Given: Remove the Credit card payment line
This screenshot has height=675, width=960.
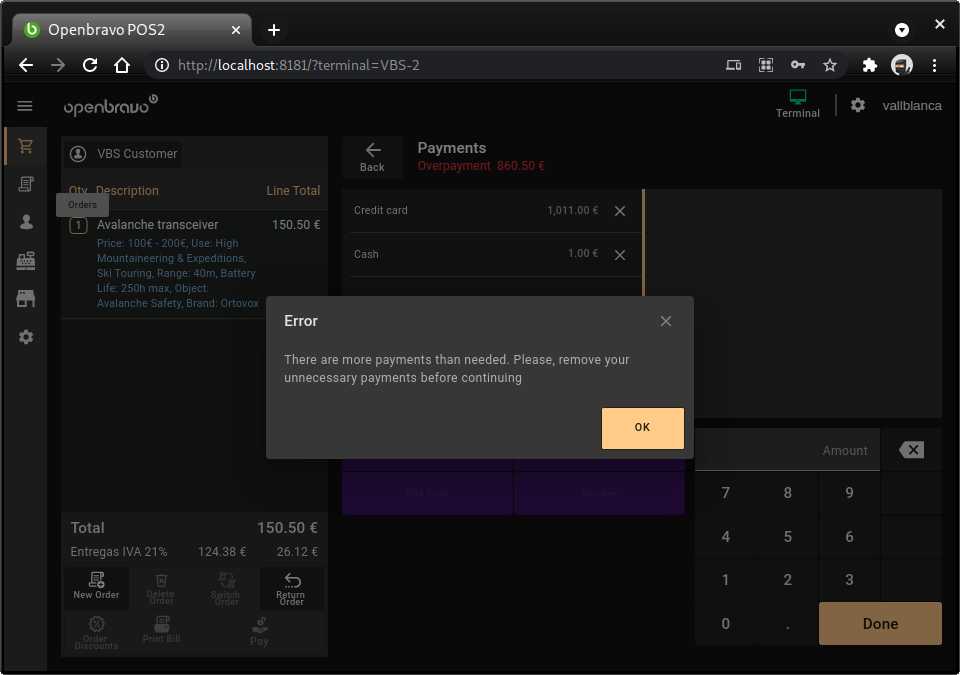Looking at the screenshot, I should point(620,211).
